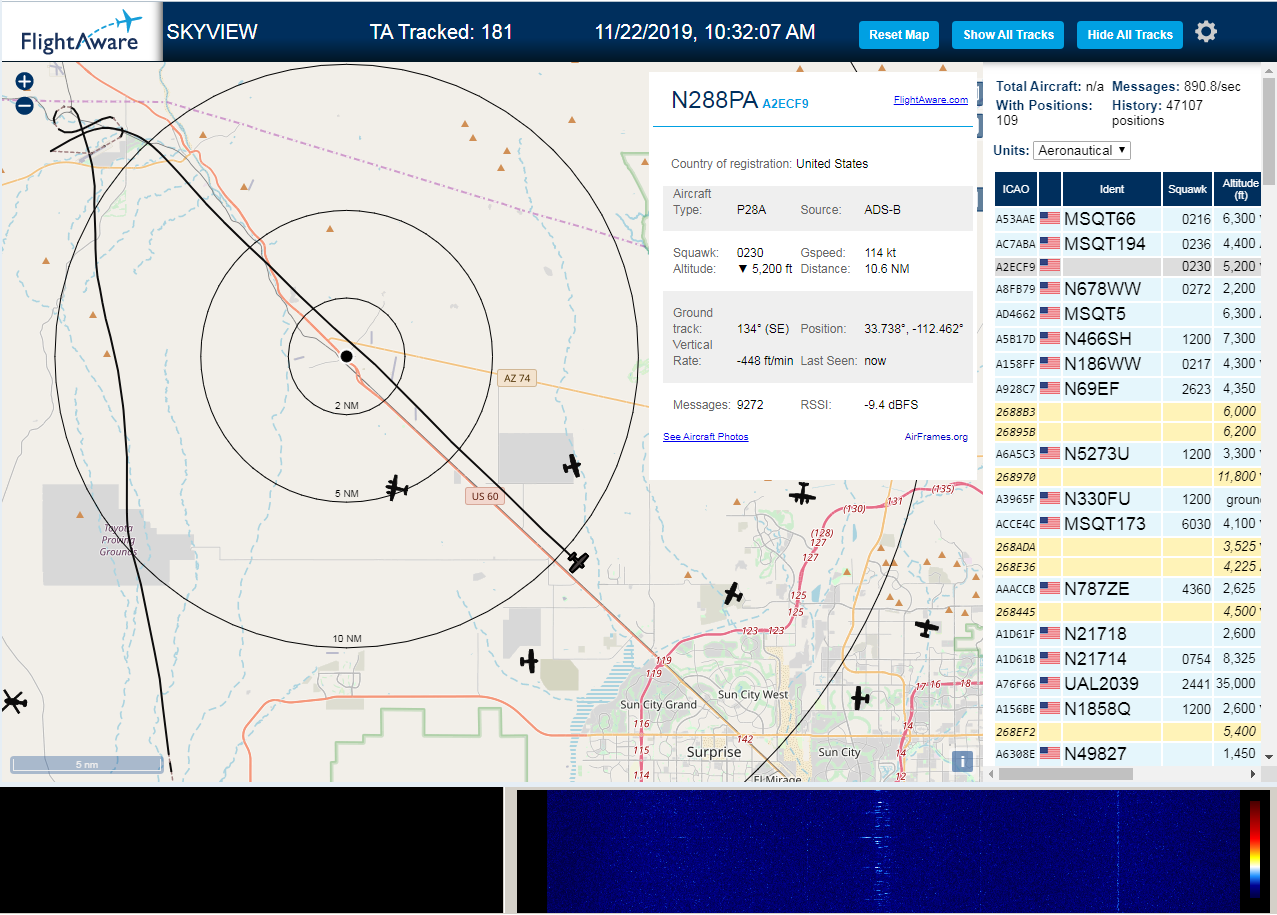Select aircraft icon beside the 5 NM label
Viewport: 1277px width, 915px height.
tap(398, 487)
